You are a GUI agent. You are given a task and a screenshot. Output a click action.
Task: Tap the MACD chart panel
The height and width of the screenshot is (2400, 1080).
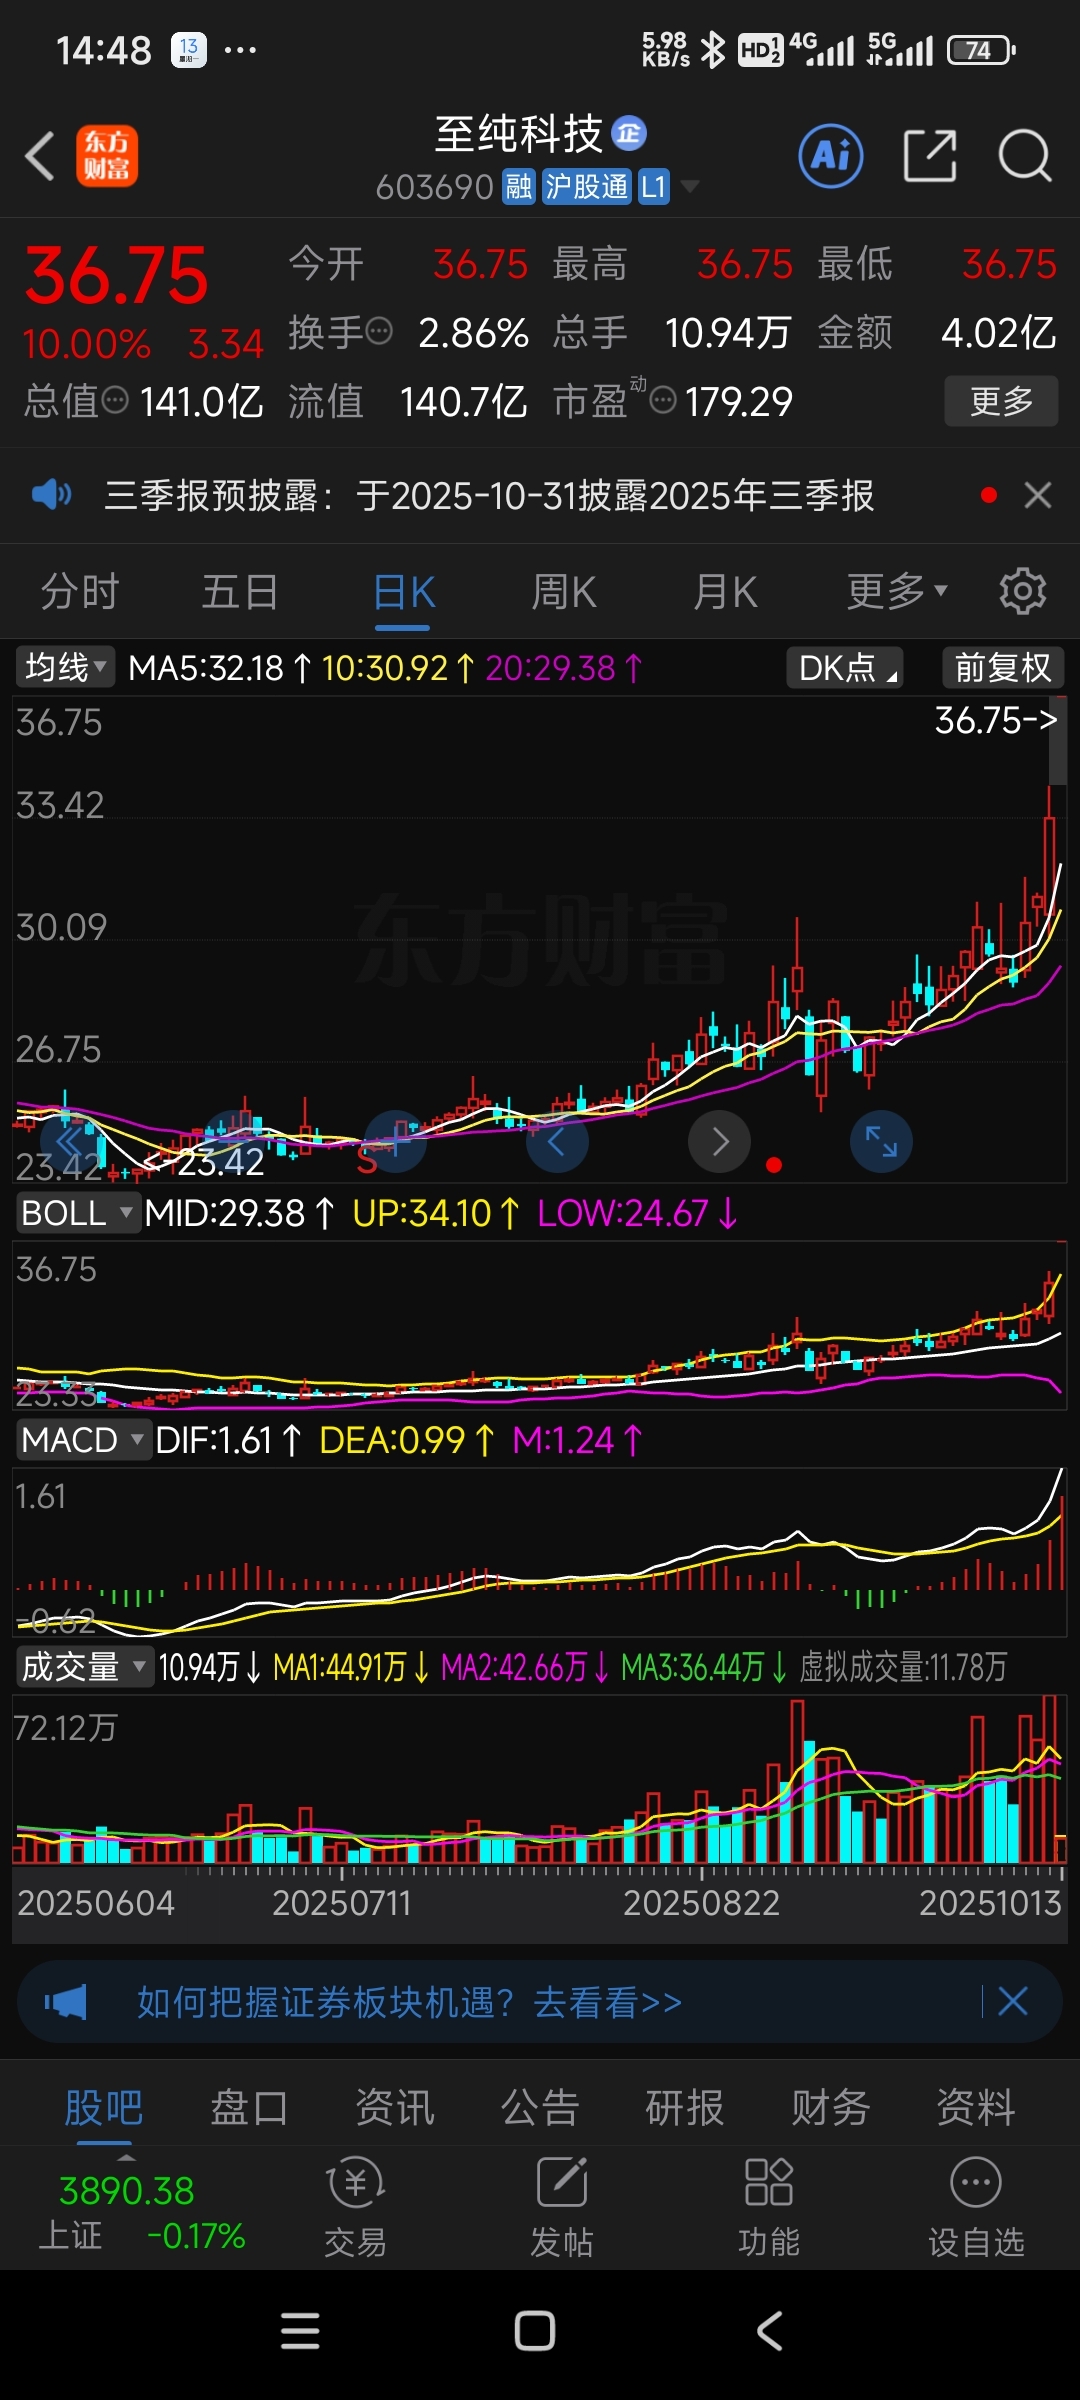539,1551
